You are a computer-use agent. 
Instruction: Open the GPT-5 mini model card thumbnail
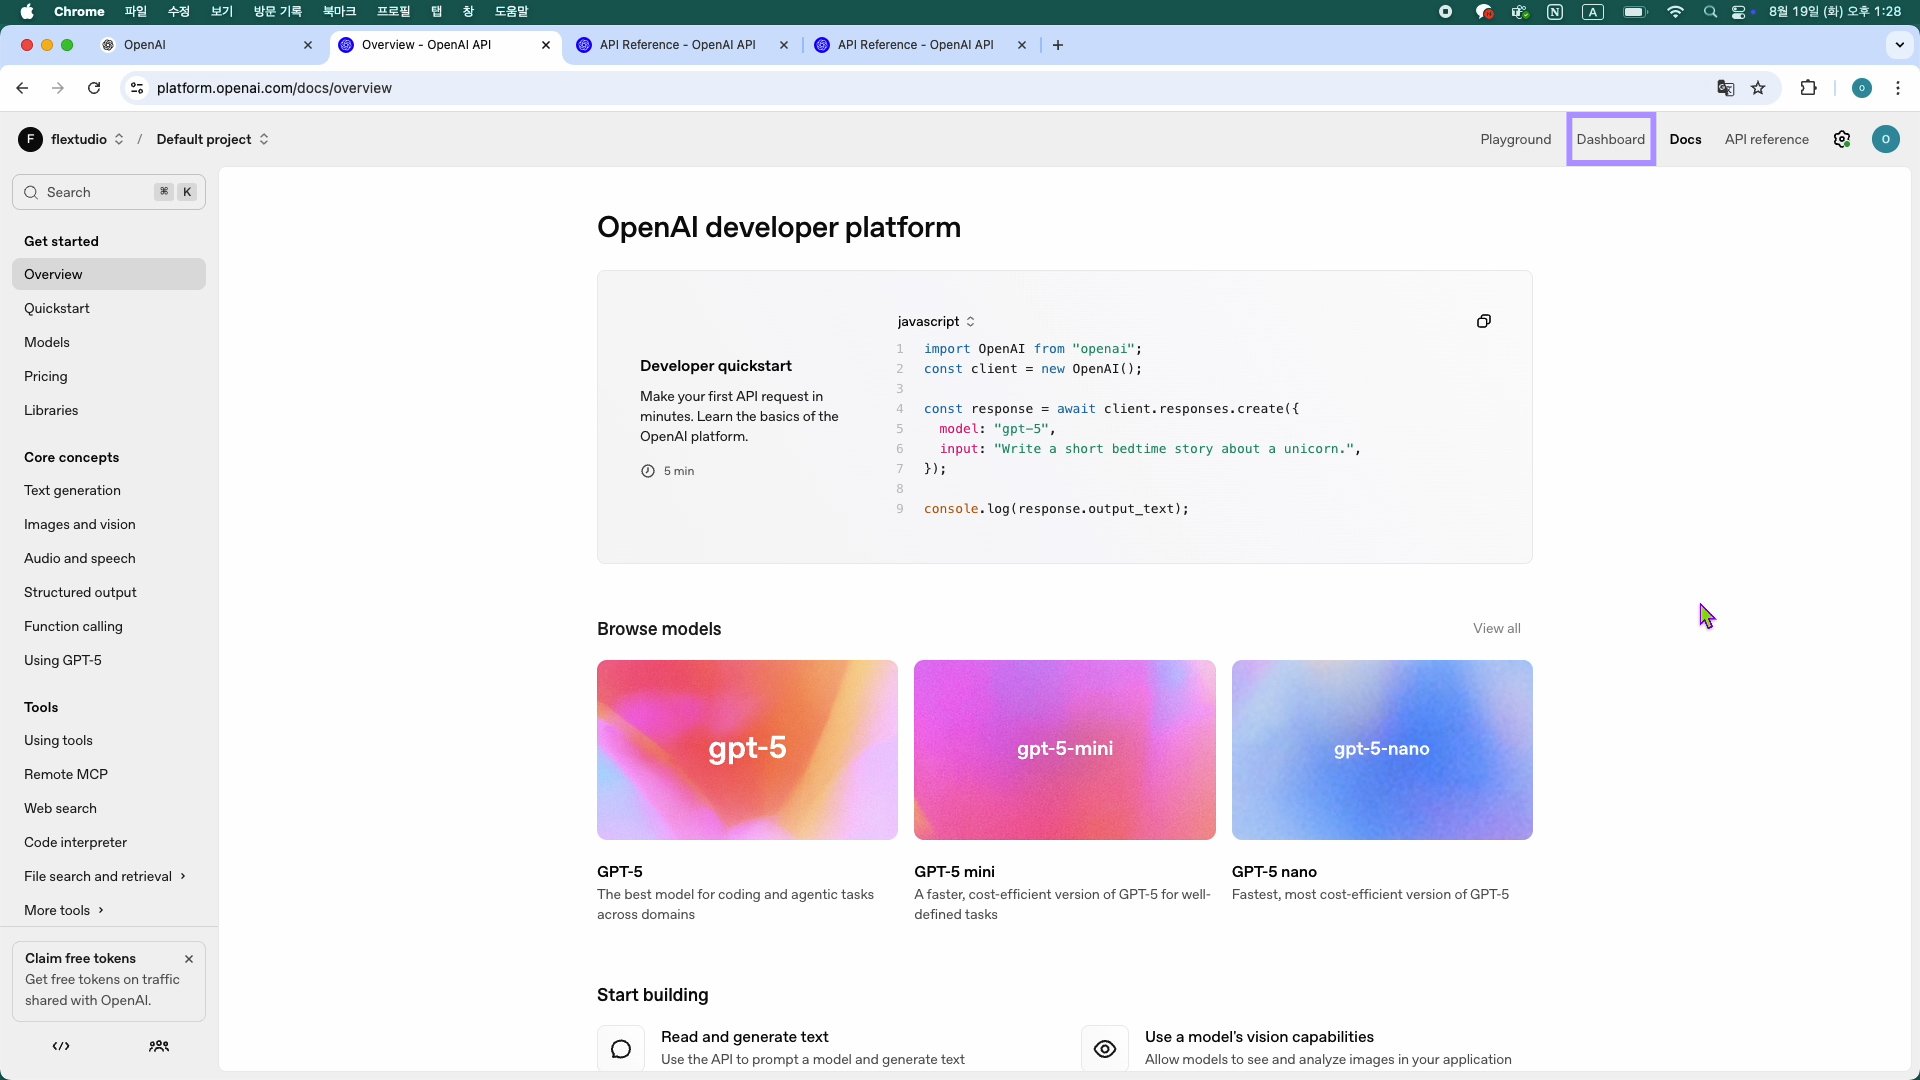click(1064, 750)
